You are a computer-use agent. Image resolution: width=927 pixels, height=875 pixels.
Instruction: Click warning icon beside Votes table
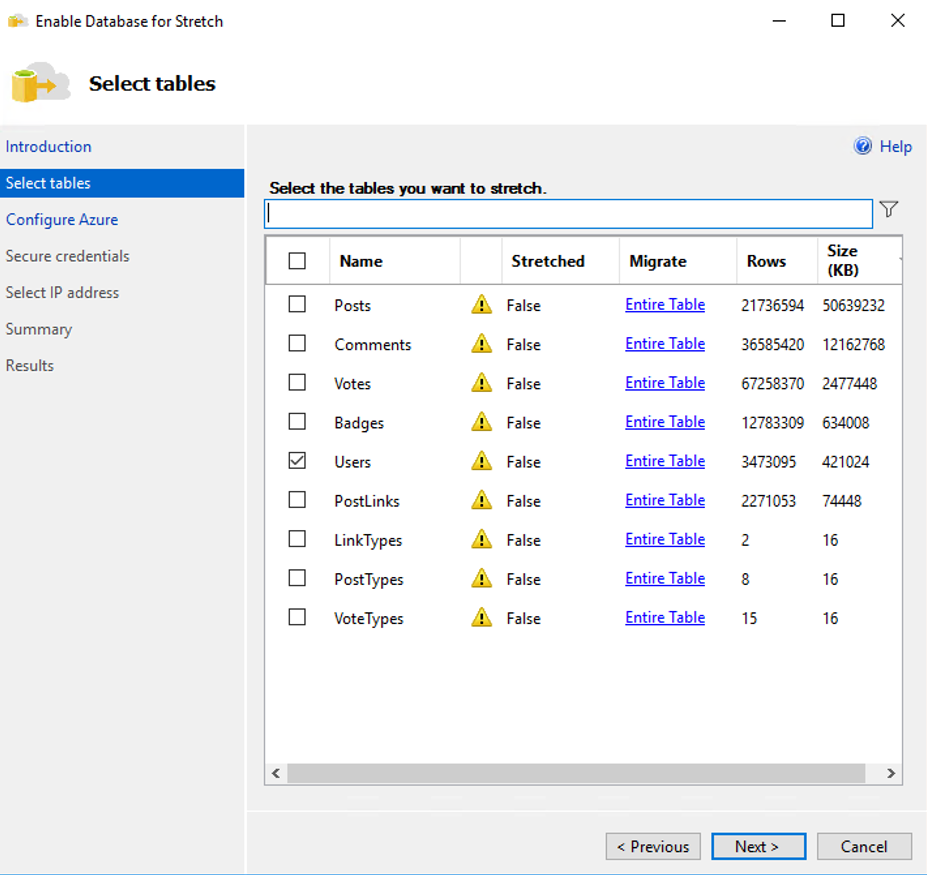481,383
